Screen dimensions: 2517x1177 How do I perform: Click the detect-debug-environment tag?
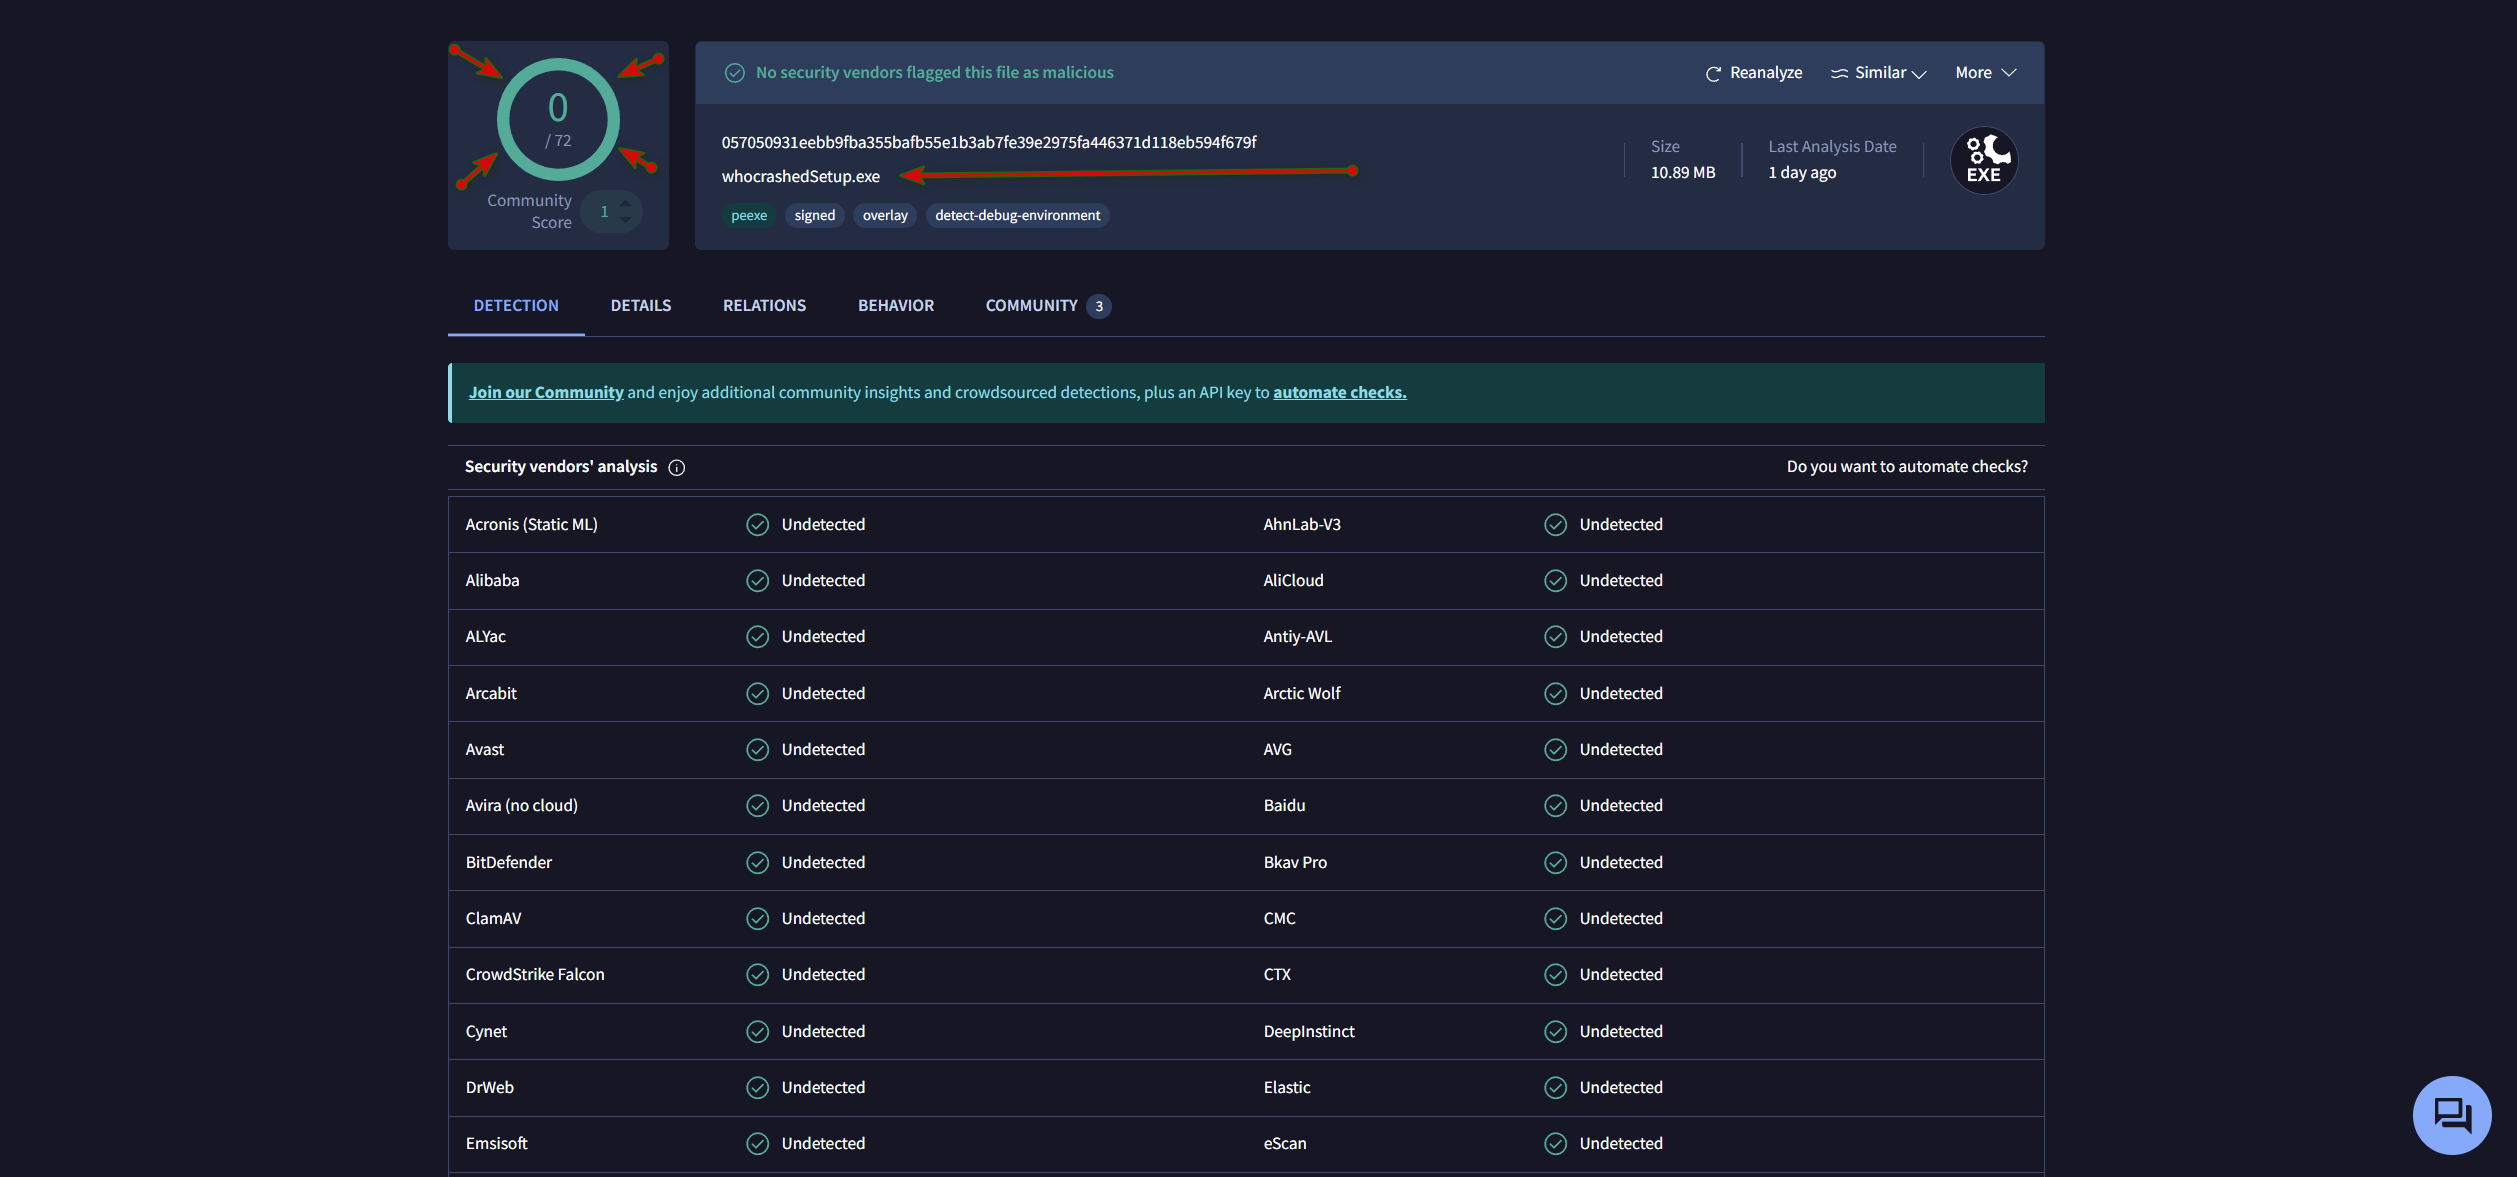coord(1017,215)
